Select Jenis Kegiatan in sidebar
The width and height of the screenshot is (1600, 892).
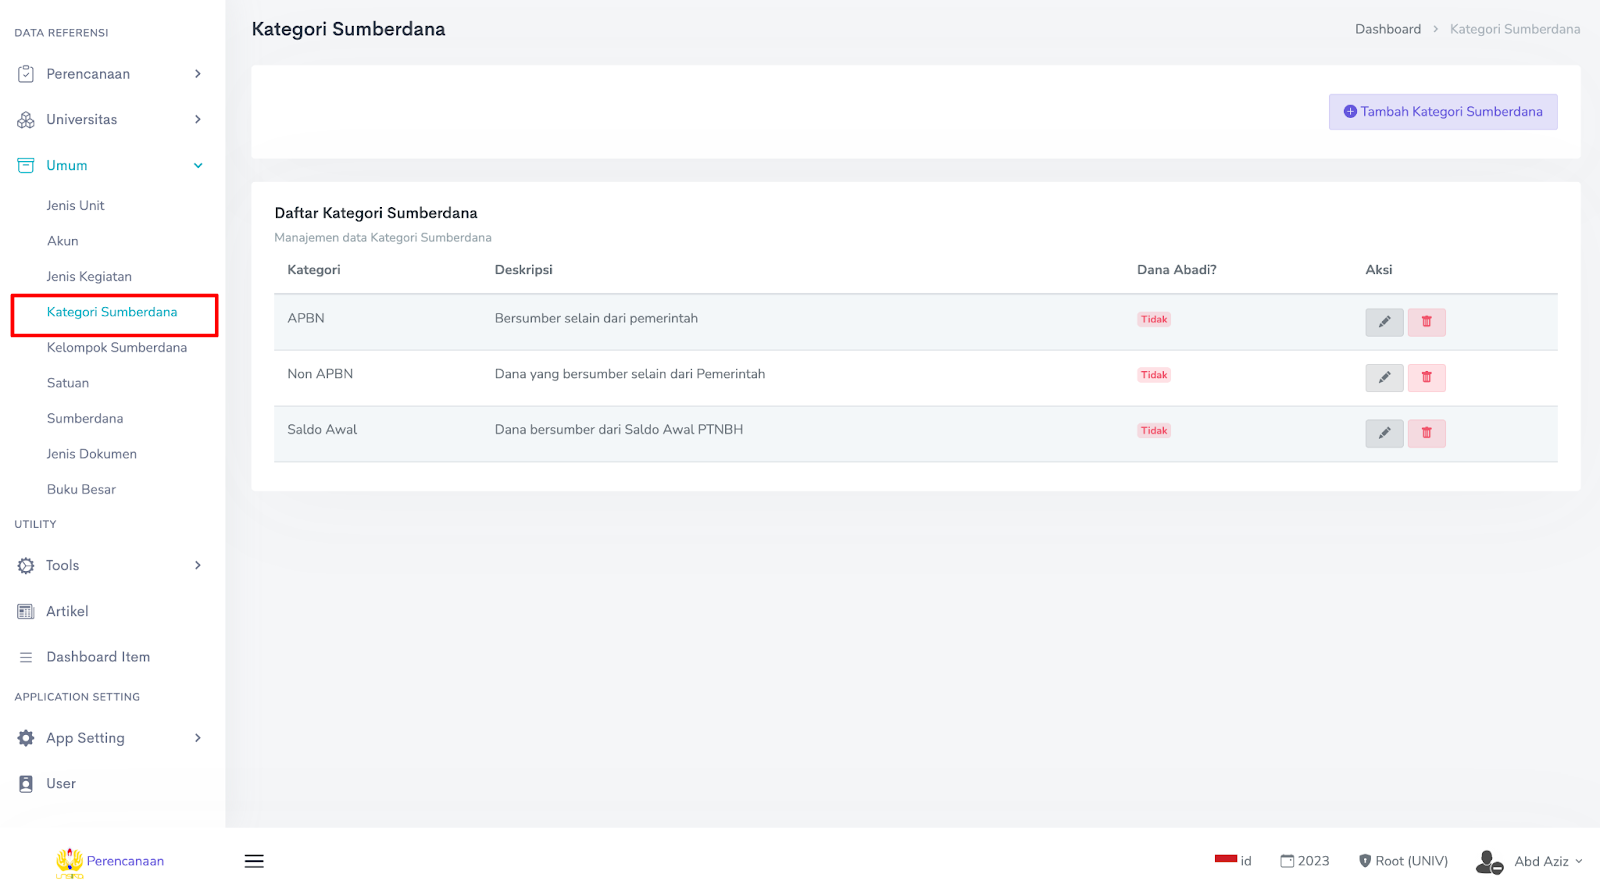click(89, 277)
